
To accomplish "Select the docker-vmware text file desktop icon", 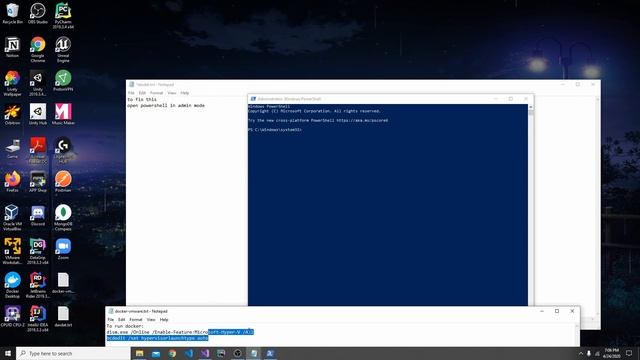I will coord(63,282).
